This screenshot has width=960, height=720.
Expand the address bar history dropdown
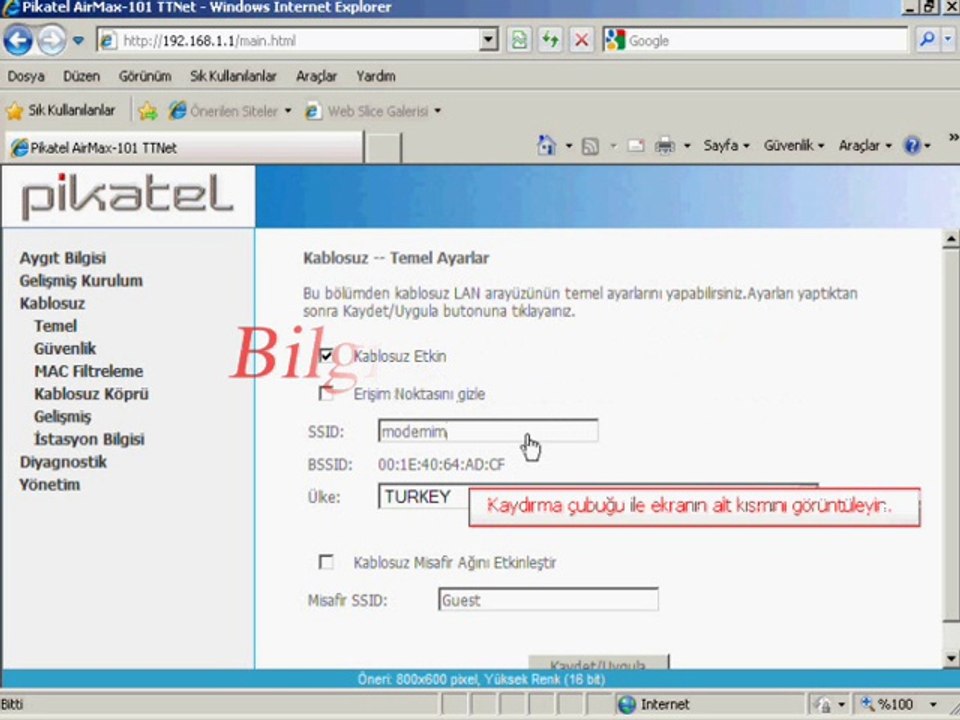[x=488, y=40]
